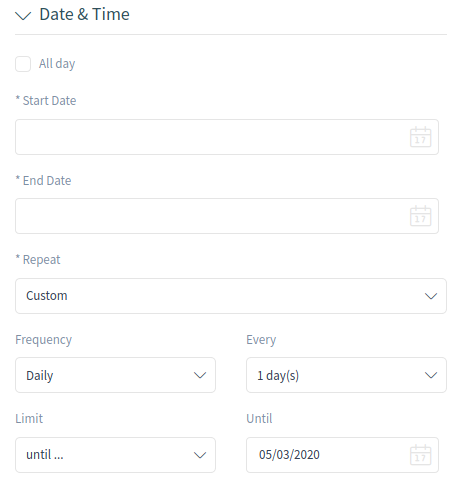The height and width of the screenshot is (504, 462).
Task: Open the Frequency dropdown set to Daily
Action: pos(115,375)
